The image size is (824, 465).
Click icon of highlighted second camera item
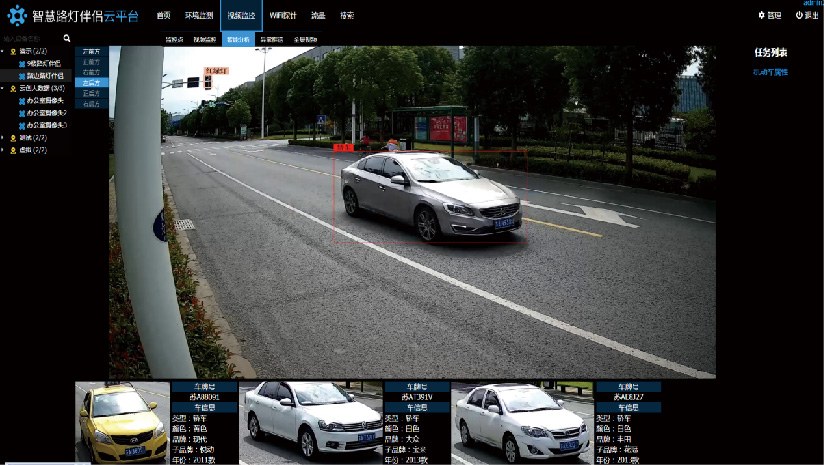(22, 75)
